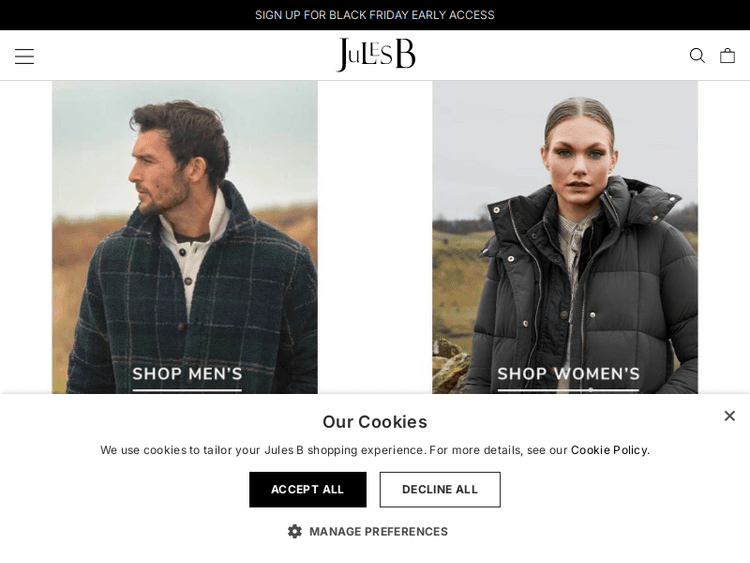Viewport: 750px width, 563px height.
Task: Open the hamburger navigation menu
Action: pyautogui.click(x=24, y=56)
